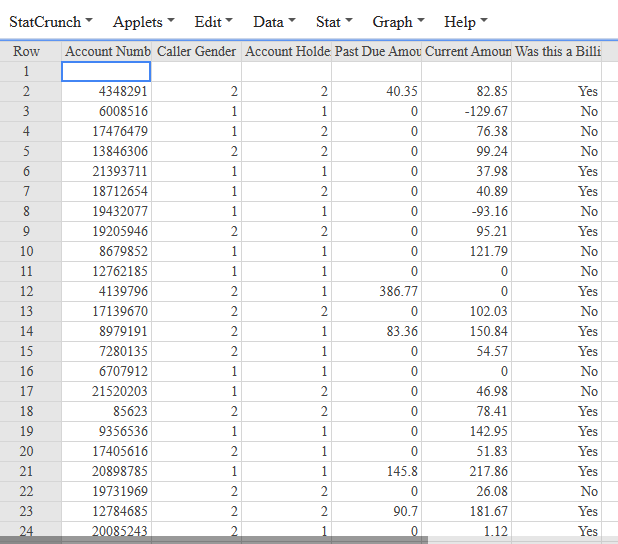618x544 pixels.
Task: Click 'No' in row 22 billing column
Action: coord(557,492)
